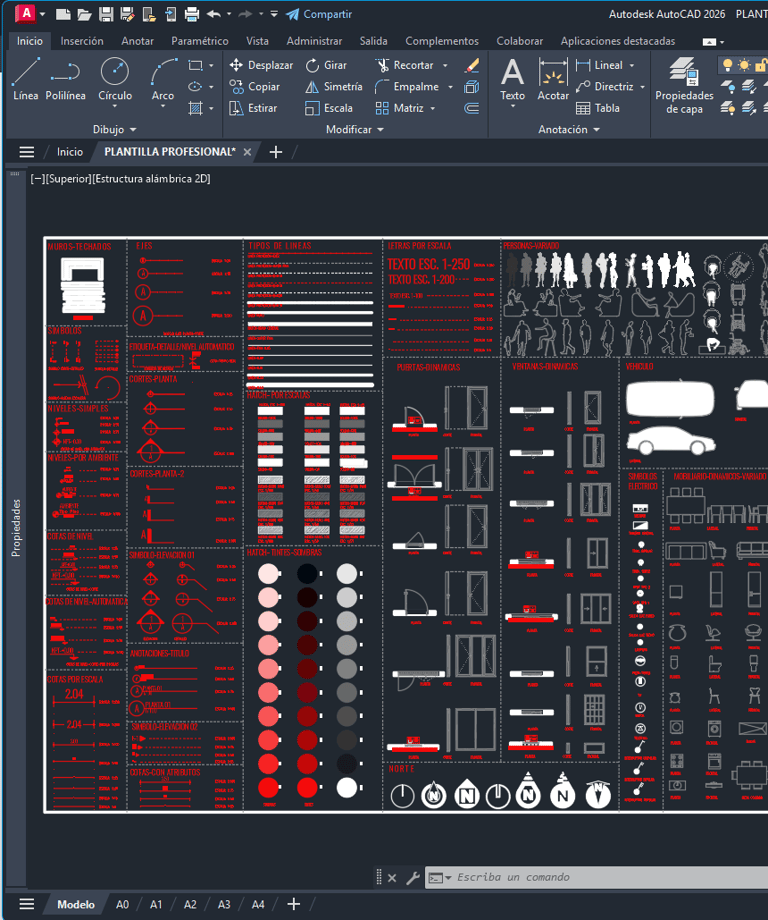Viewport: 768px width, 920px height.
Task: Open the AutoCAD application menu arrow
Action: [42, 14]
